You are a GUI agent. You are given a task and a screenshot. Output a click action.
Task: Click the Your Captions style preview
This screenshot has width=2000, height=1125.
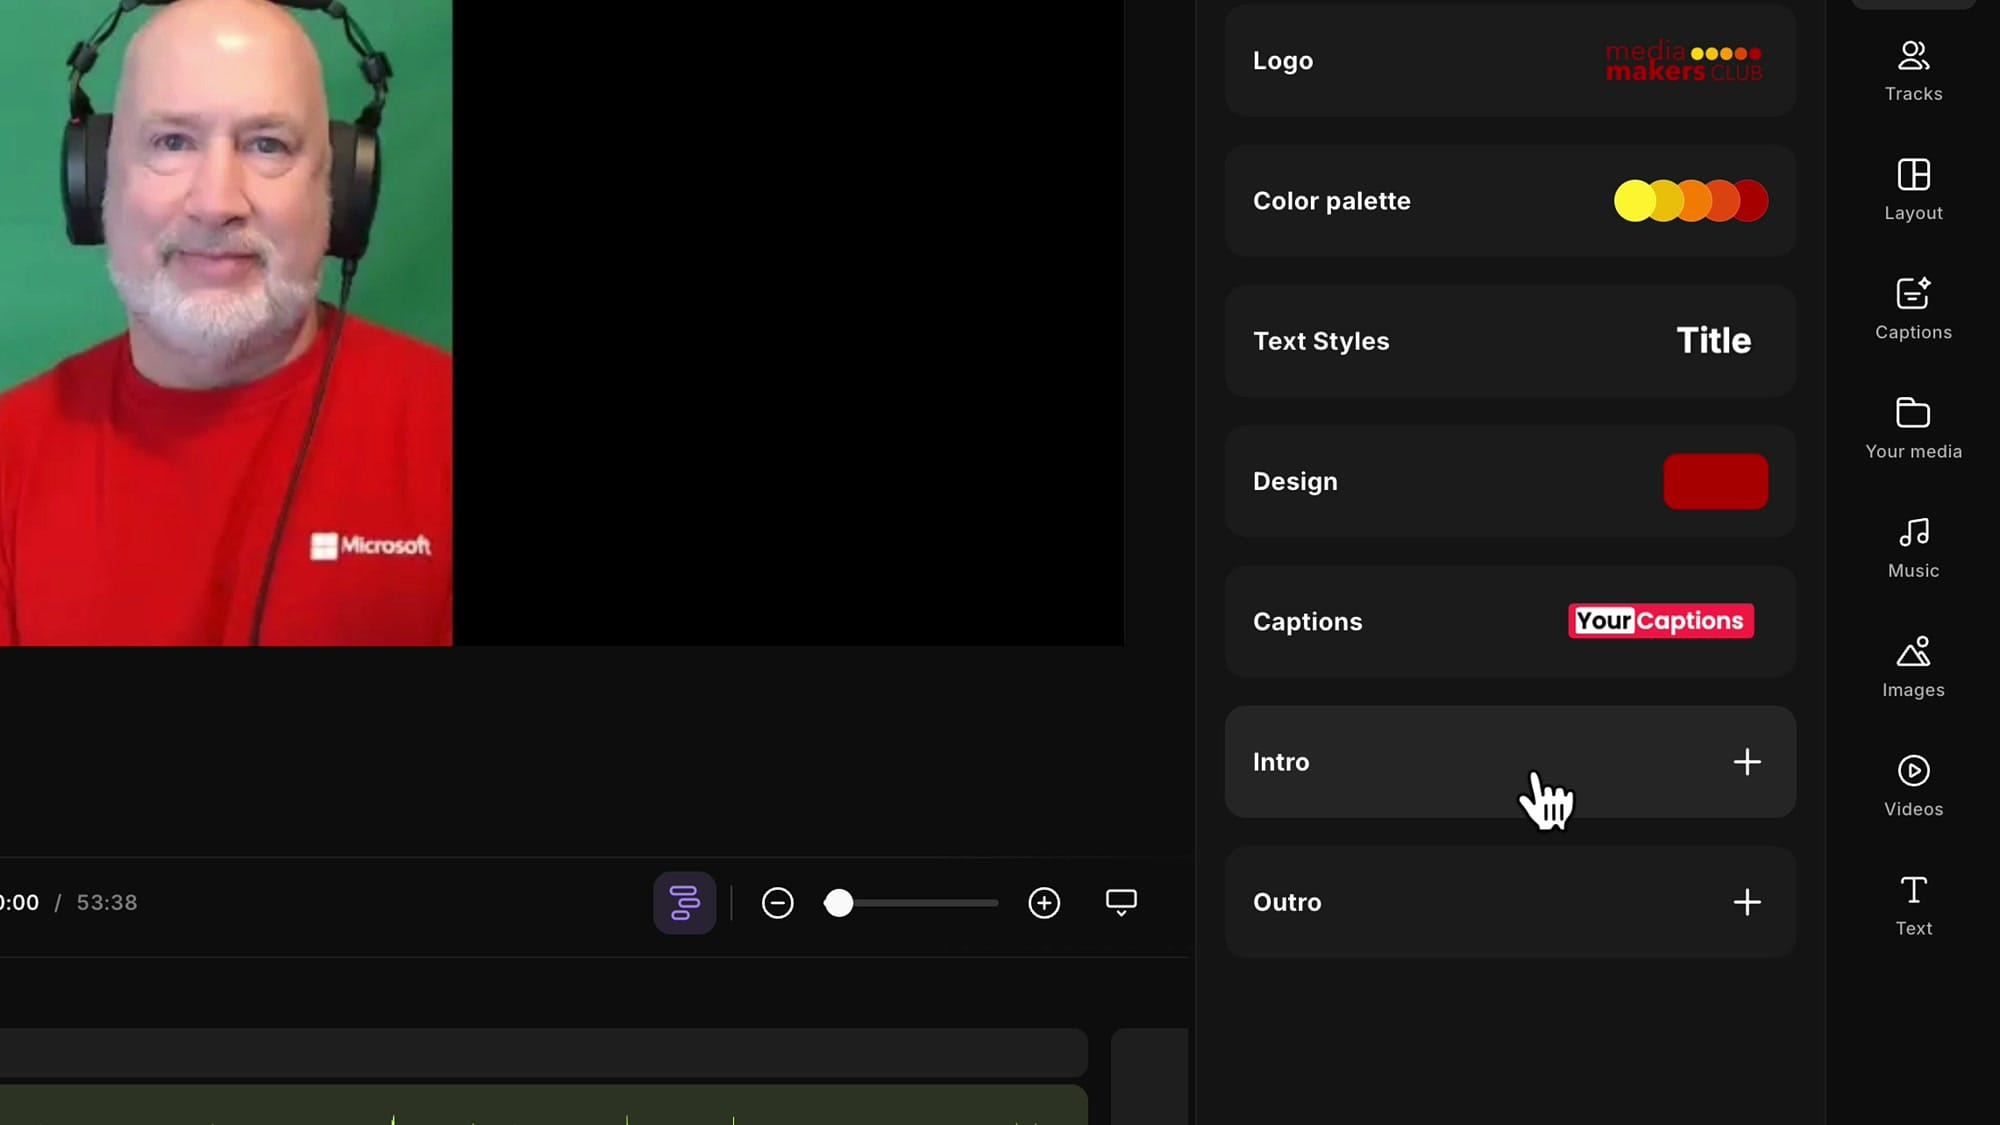1660,621
